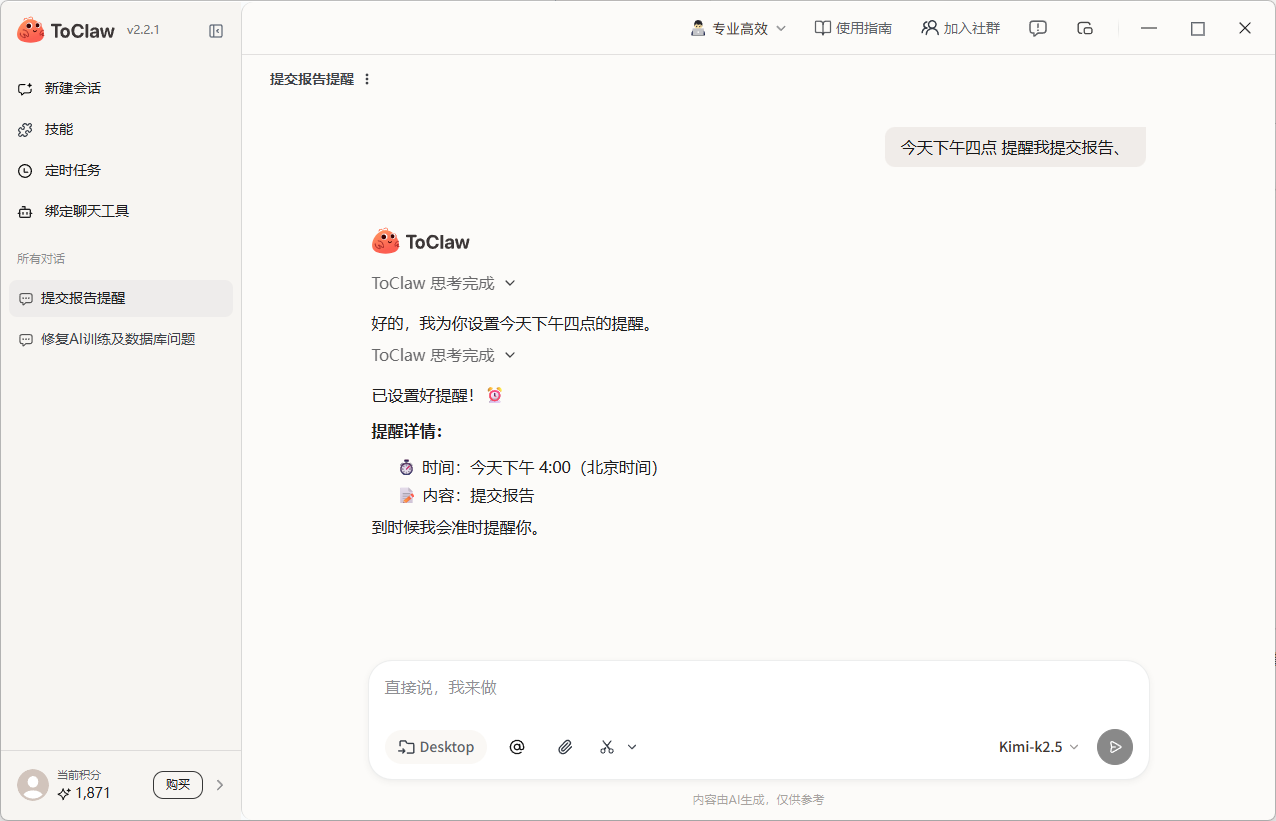1276x821 pixels.
Task: Expand account details chevron next to 购买
Action: [220, 785]
